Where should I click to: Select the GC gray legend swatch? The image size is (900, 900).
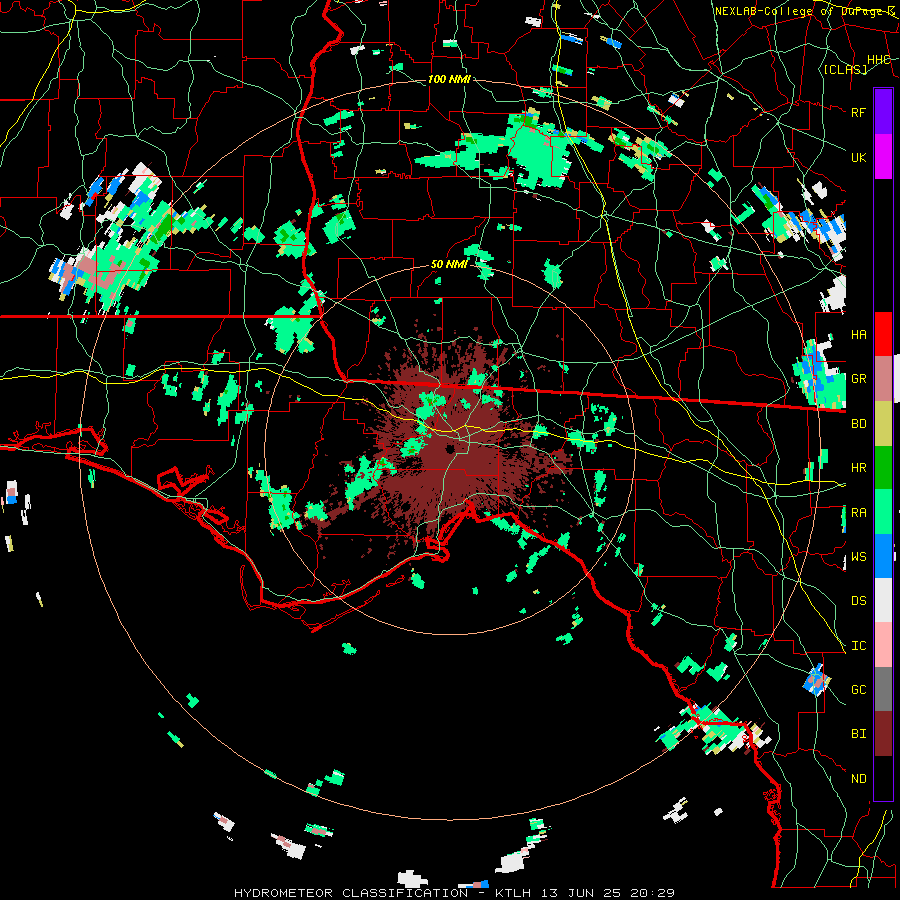click(883, 689)
